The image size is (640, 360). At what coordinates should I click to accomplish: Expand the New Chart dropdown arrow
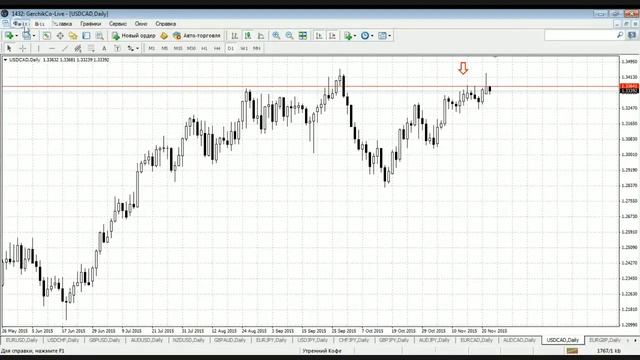click(x=16, y=36)
